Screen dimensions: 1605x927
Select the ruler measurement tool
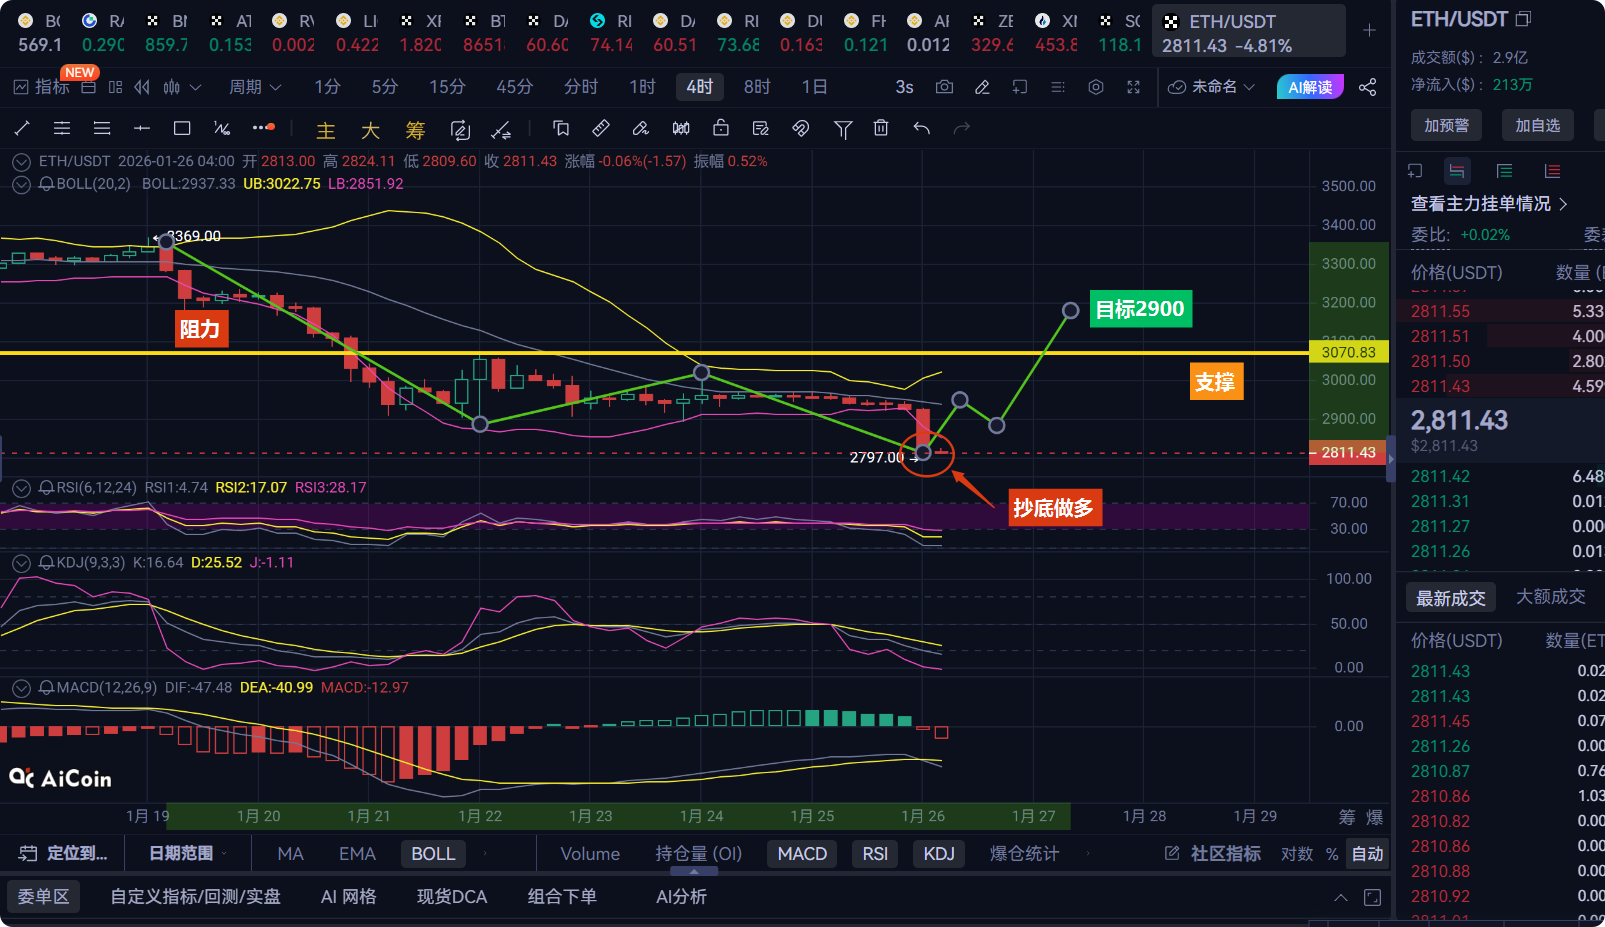(x=601, y=128)
